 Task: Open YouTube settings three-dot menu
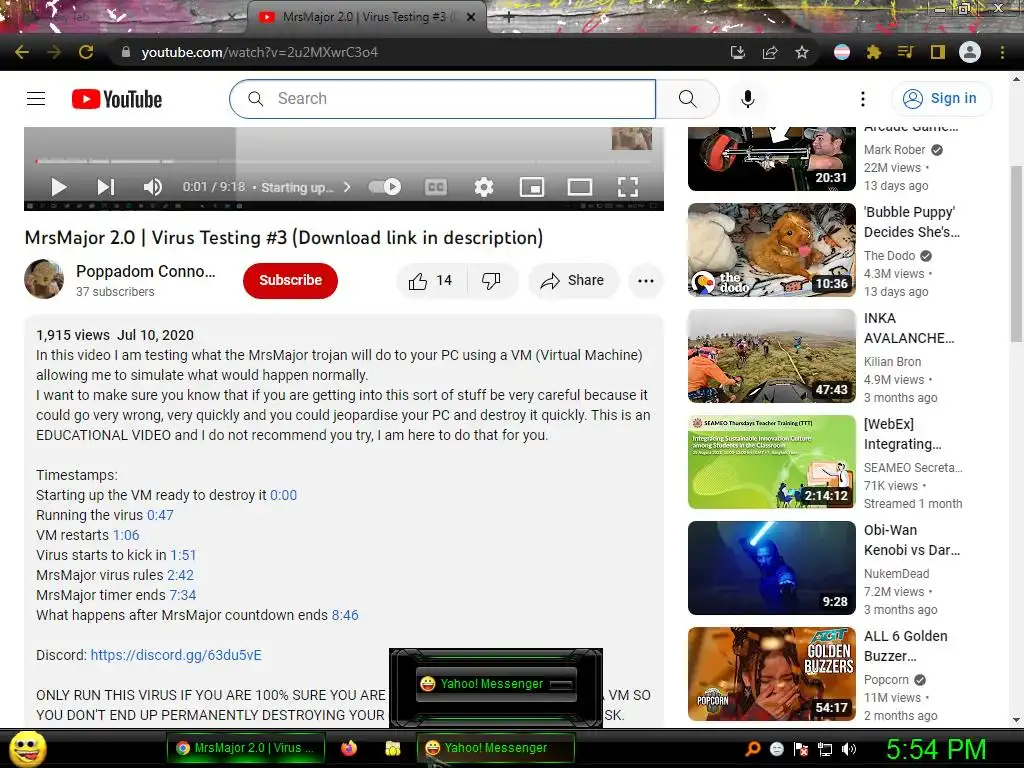(863, 99)
